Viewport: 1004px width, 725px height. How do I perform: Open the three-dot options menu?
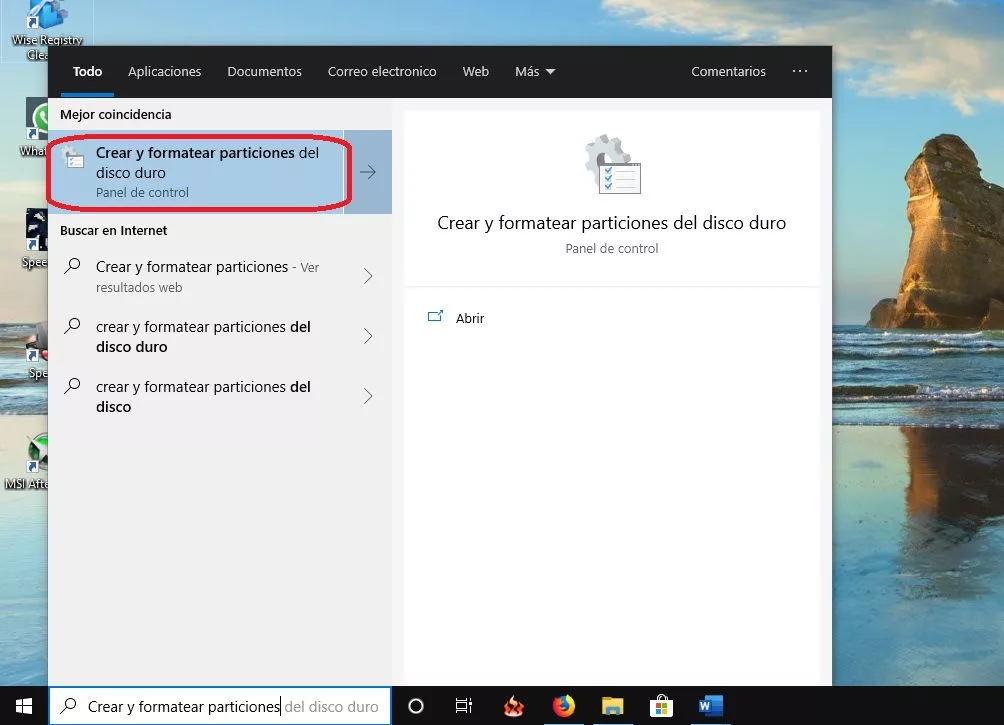[x=799, y=72]
